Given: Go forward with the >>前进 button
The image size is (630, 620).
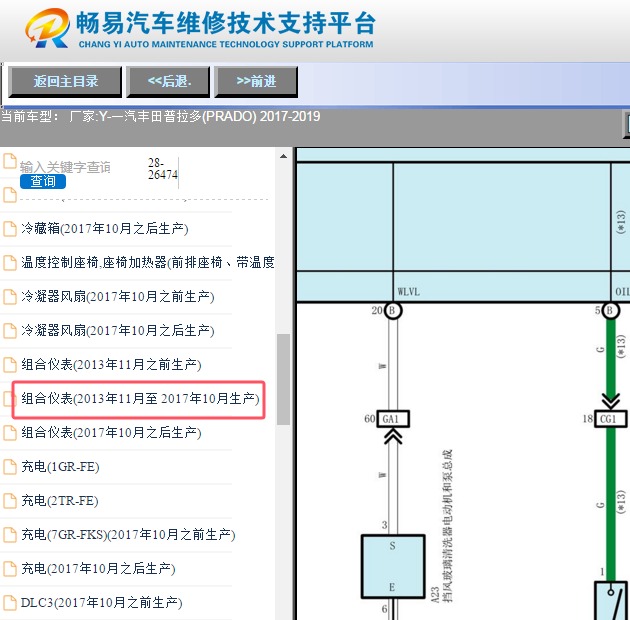Looking at the screenshot, I should tap(256, 82).
